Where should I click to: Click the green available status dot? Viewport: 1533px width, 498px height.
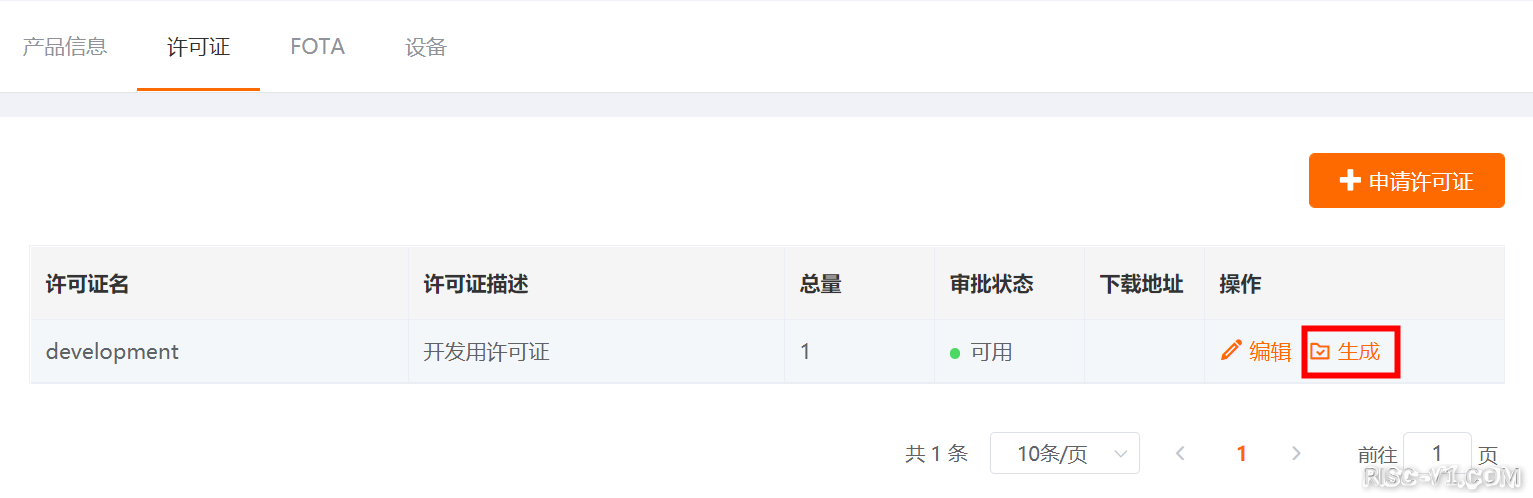pos(955,353)
